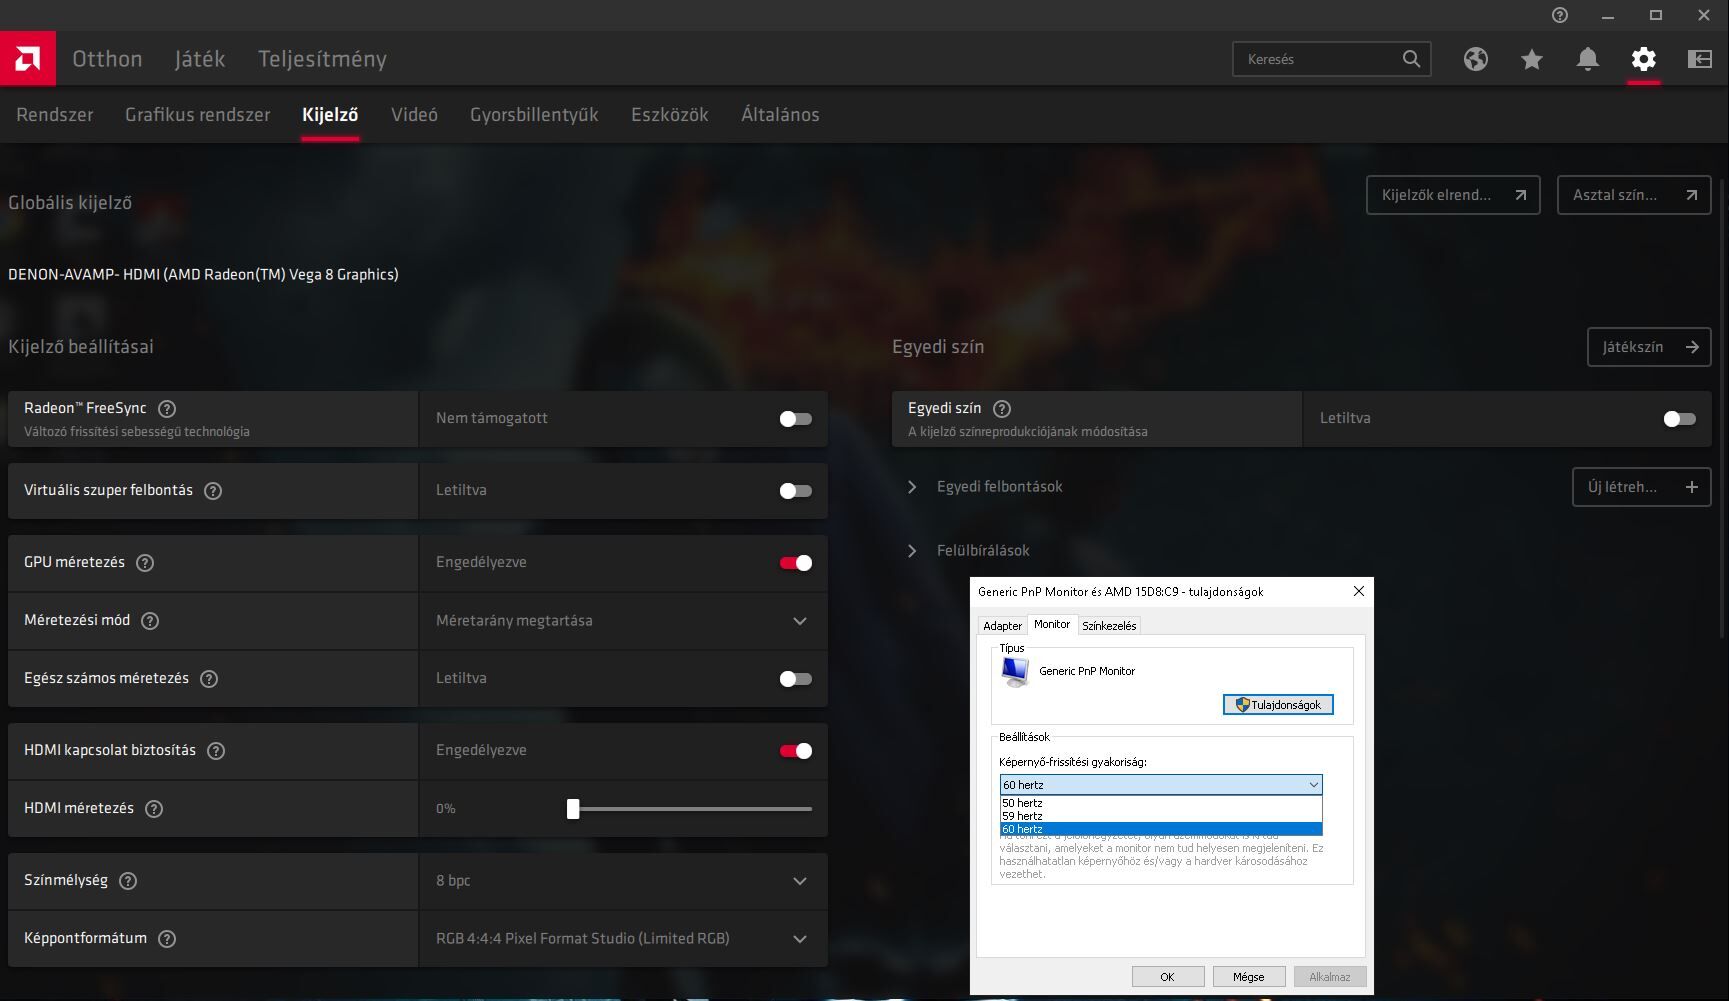Confirm dialog with OK button
Image resolution: width=1729 pixels, height=1001 pixels.
coord(1167,977)
